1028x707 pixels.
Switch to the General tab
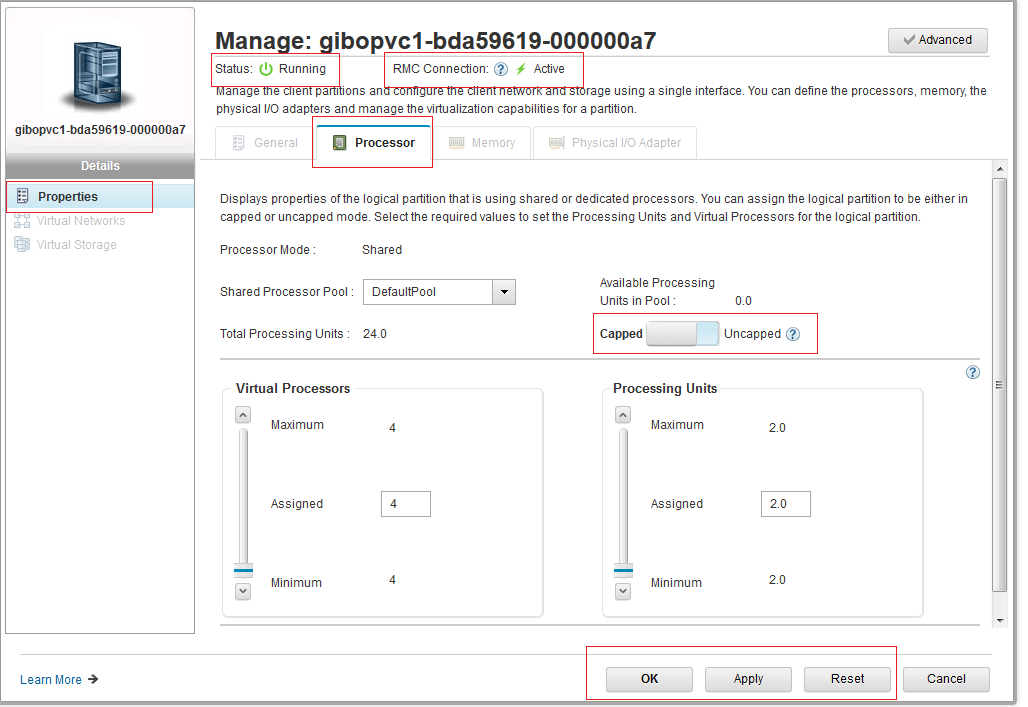pyautogui.click(x=266, y=143)
